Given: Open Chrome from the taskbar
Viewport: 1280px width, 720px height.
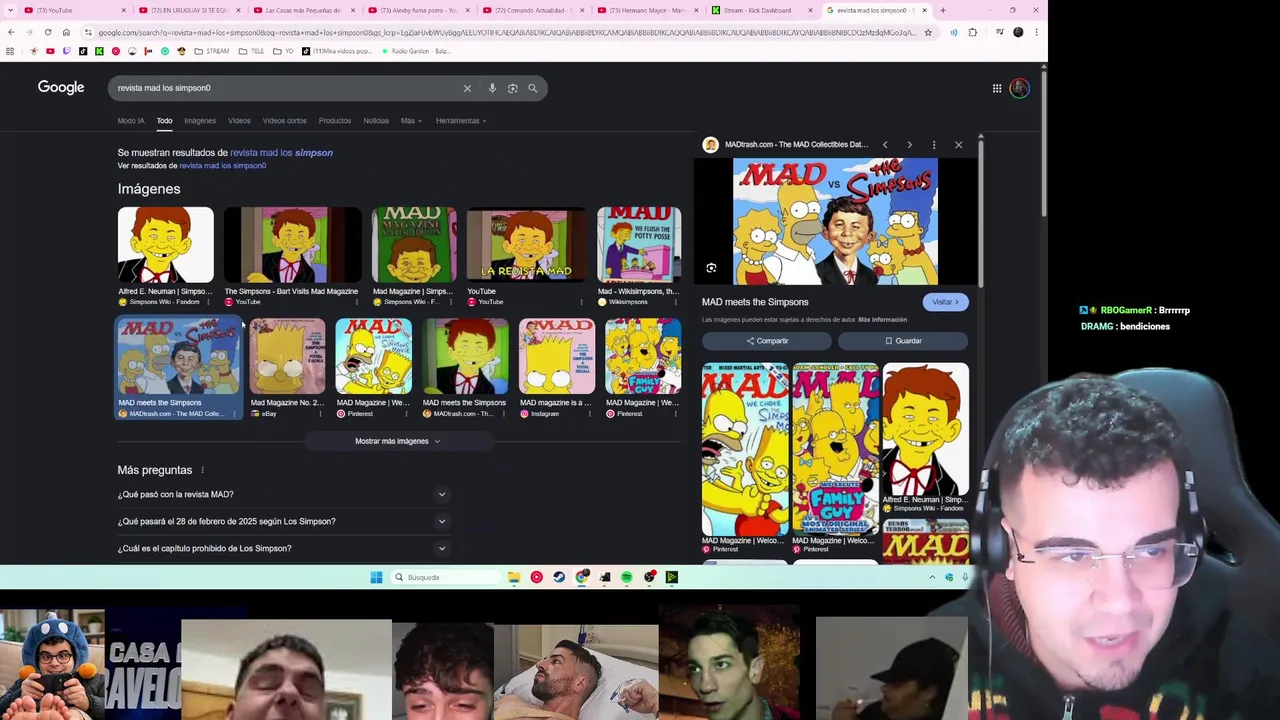Looking at the screenshot, I should [582, 577].
